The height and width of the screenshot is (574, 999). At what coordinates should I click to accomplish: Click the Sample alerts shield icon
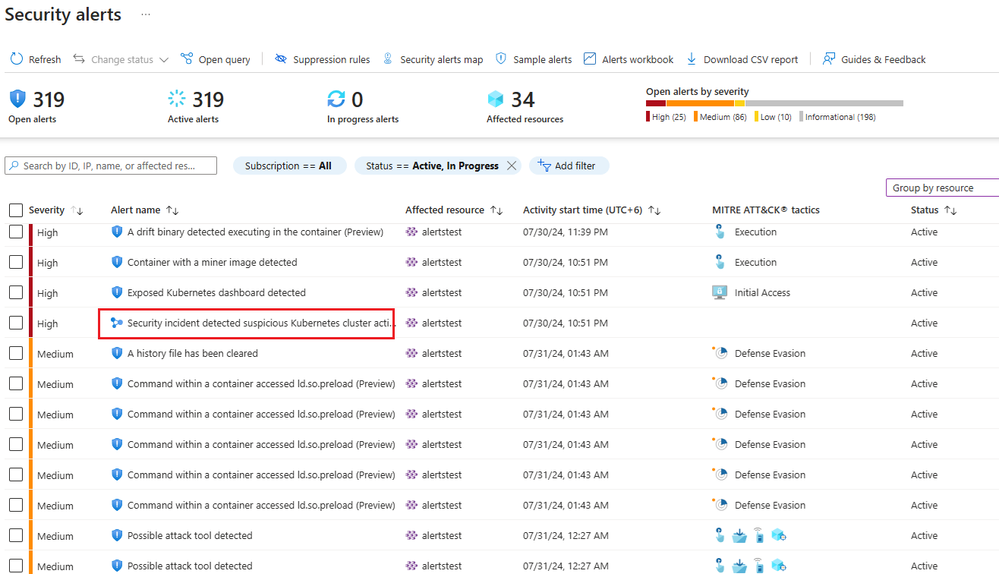[x=501, y=59]
